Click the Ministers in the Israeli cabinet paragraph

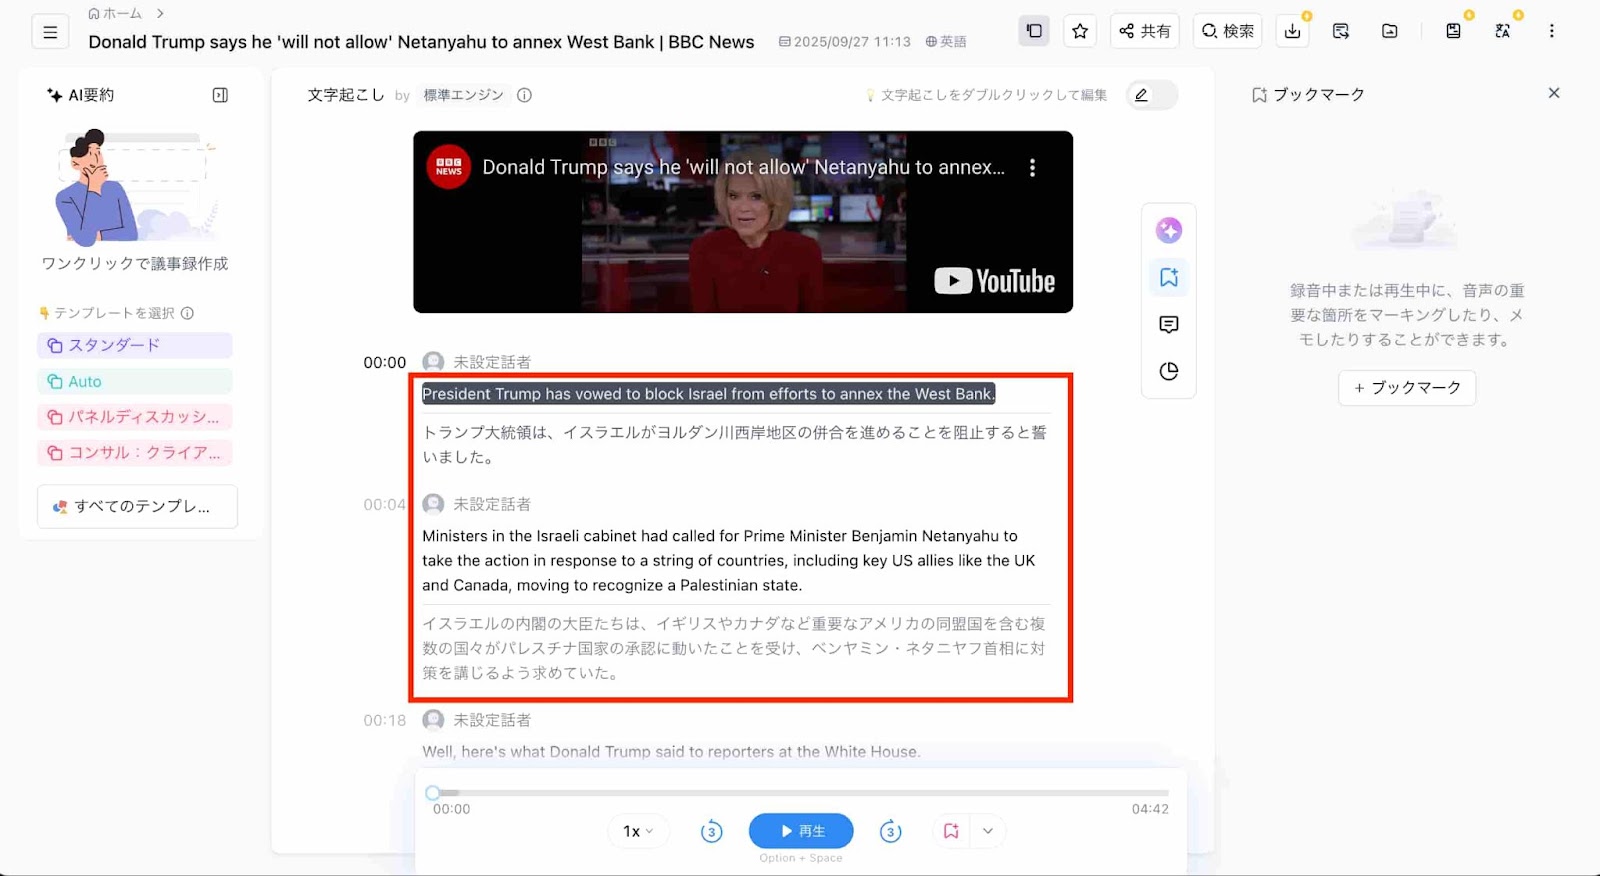[x=730, y=560]
